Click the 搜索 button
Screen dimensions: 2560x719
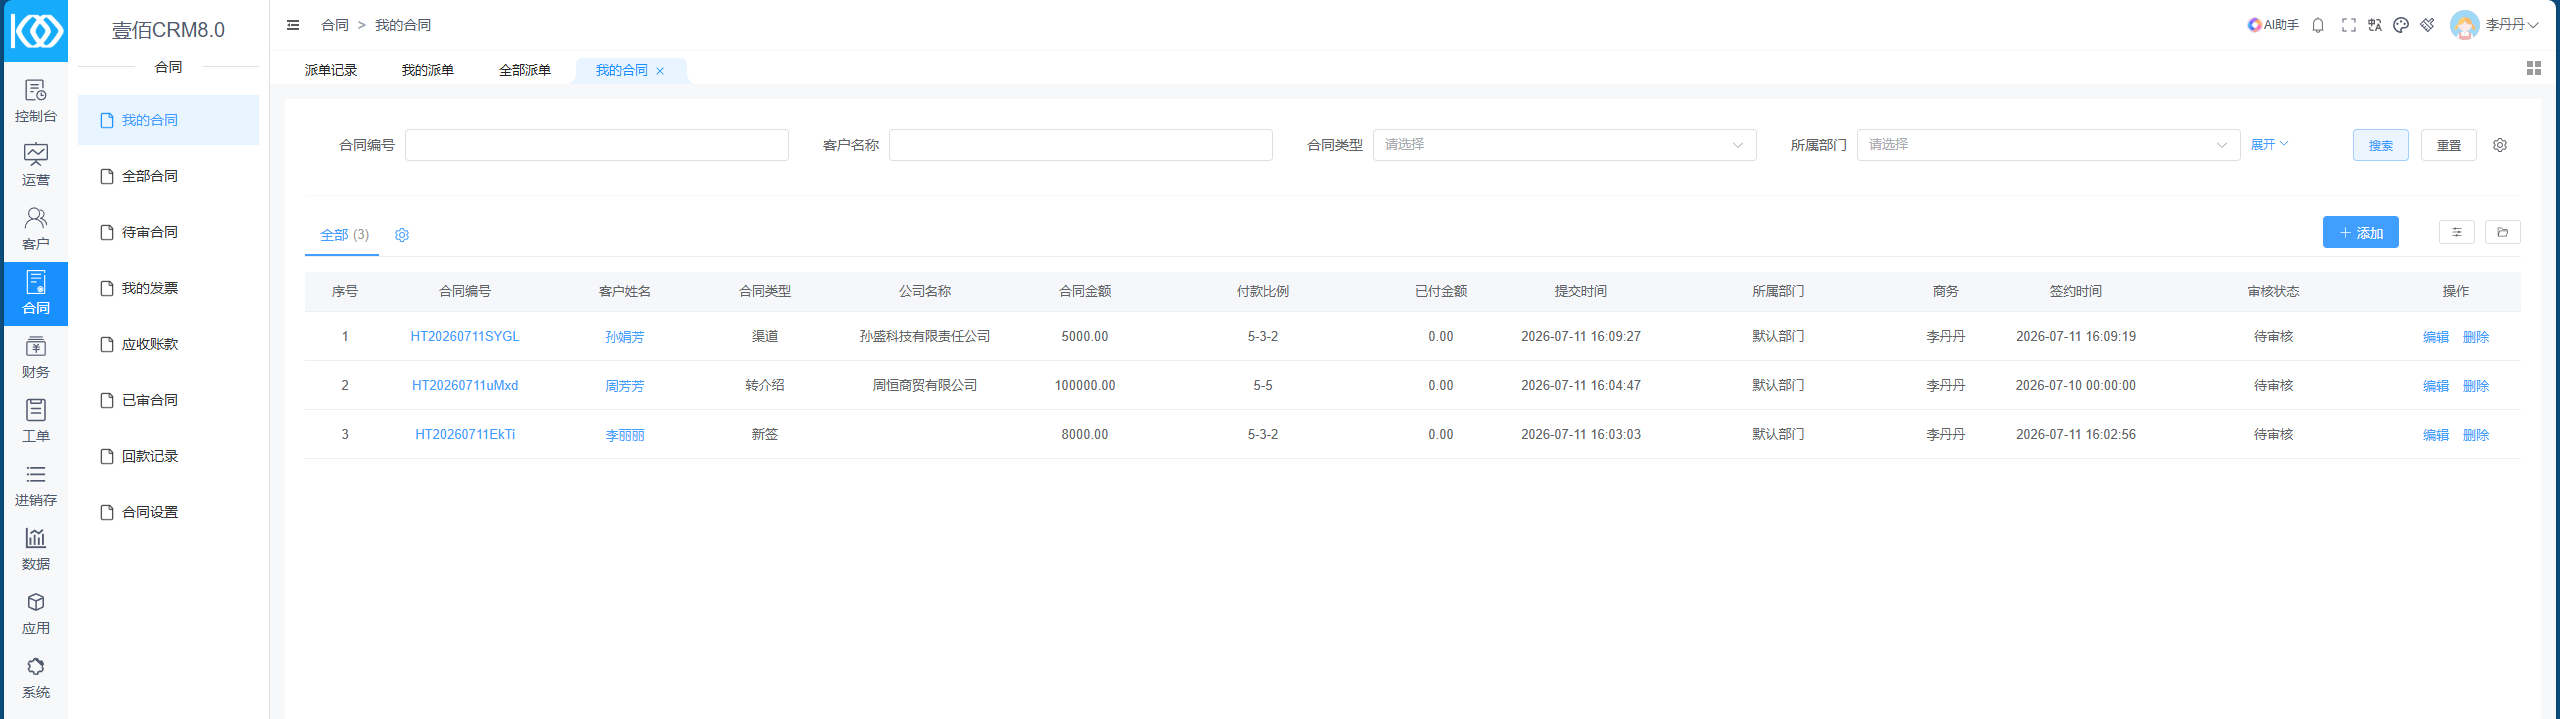[2381, 145]
